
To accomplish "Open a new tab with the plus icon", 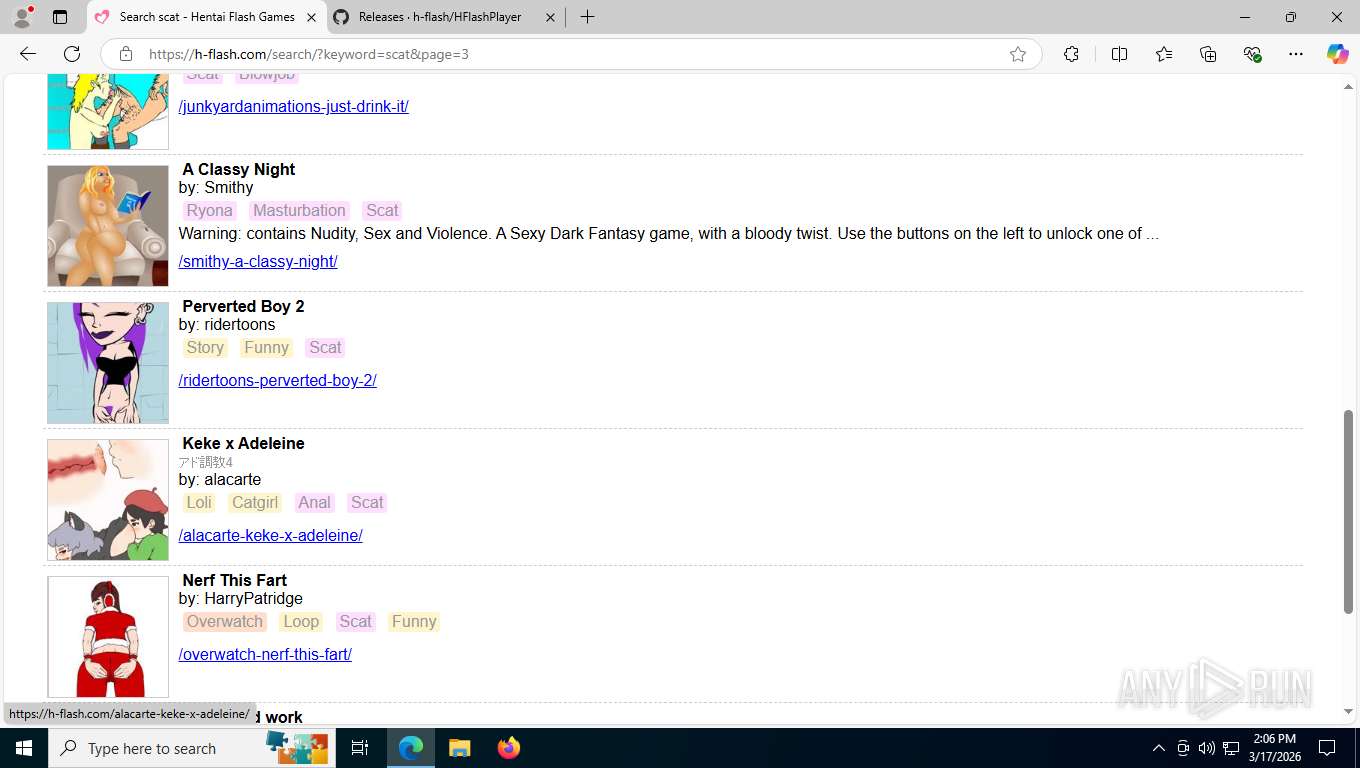I will [x=587, y=17].
